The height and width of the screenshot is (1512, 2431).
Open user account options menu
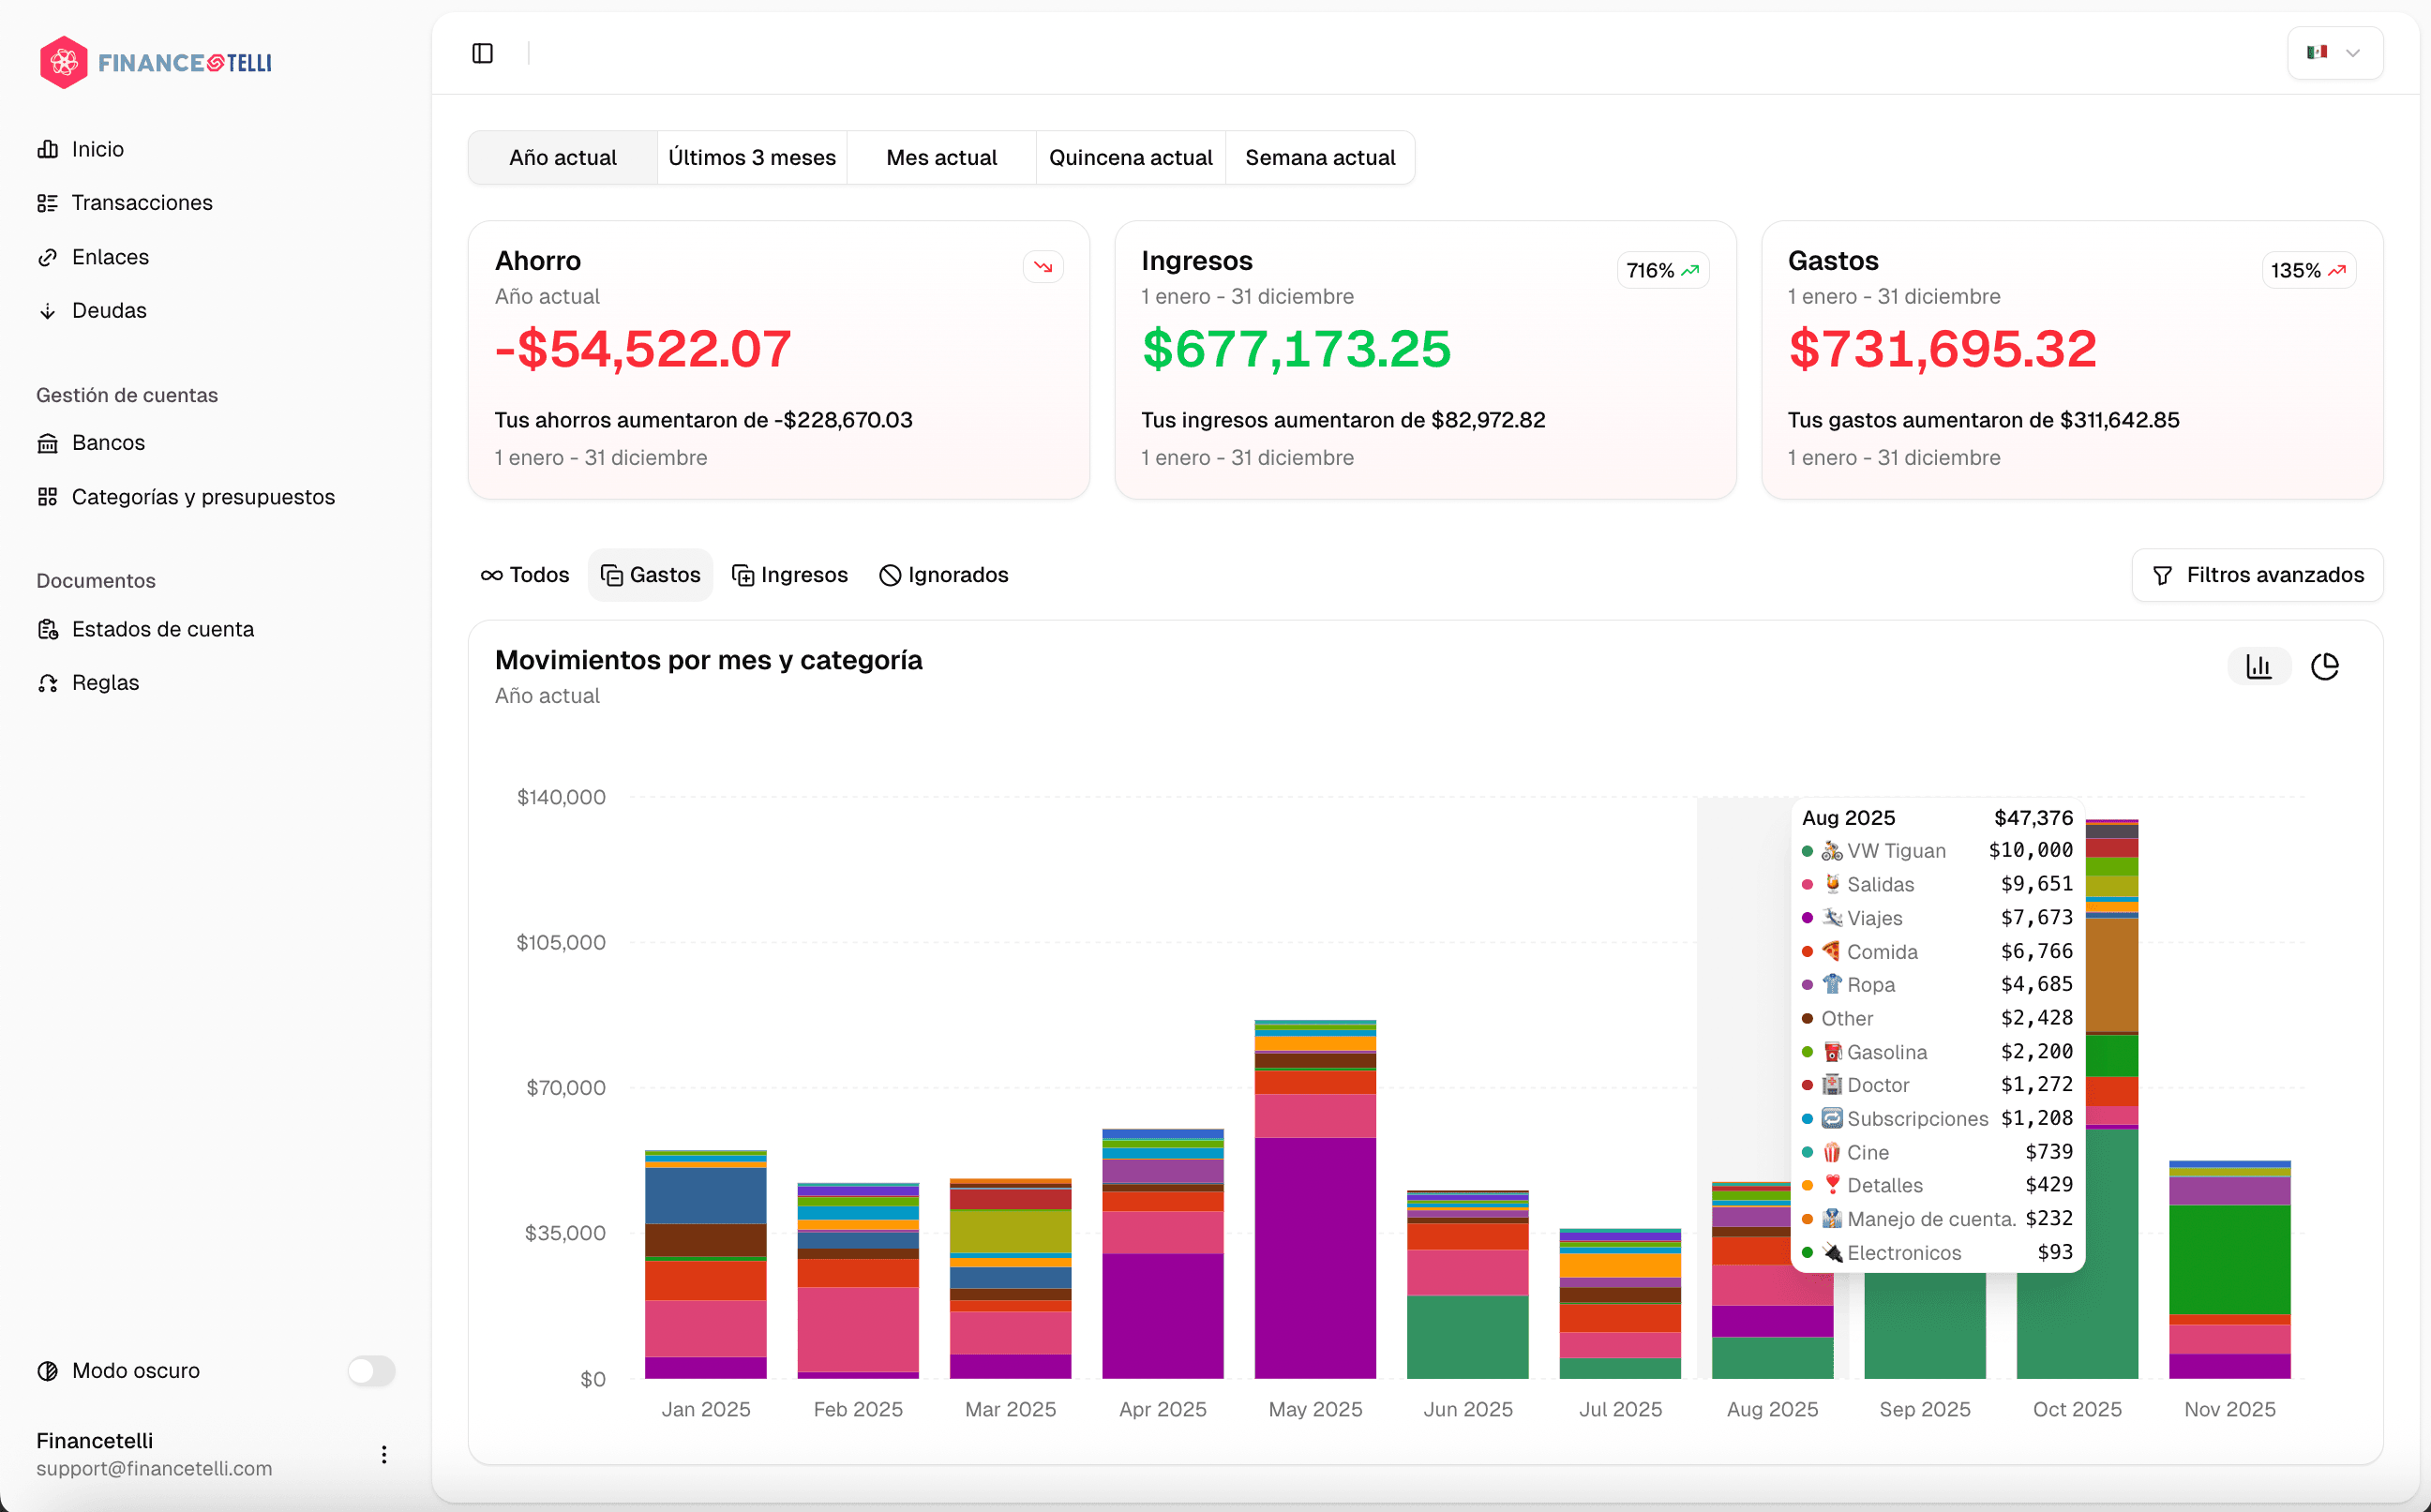384,1454
